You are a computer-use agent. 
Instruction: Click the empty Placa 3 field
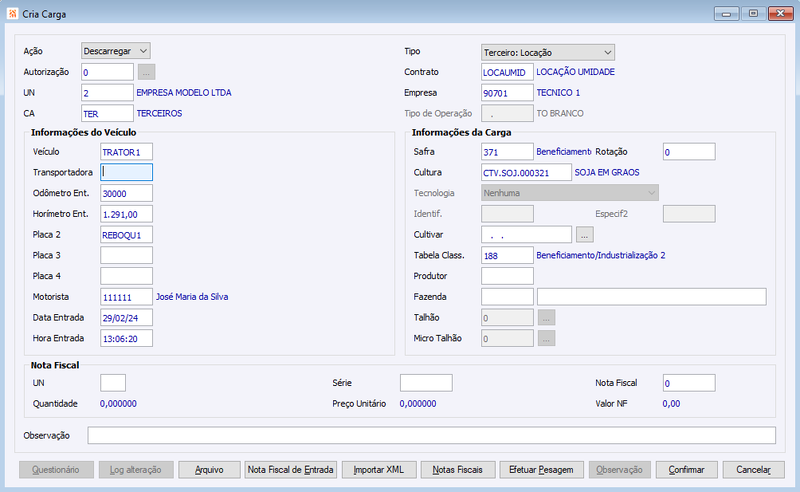coord(126,255)
